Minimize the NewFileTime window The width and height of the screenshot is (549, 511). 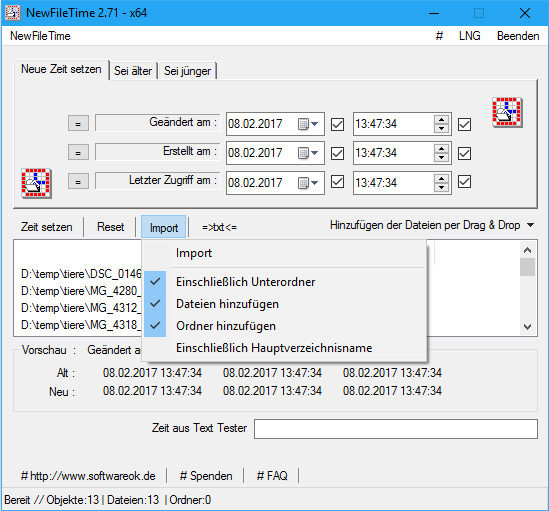(x=434, y=13)
